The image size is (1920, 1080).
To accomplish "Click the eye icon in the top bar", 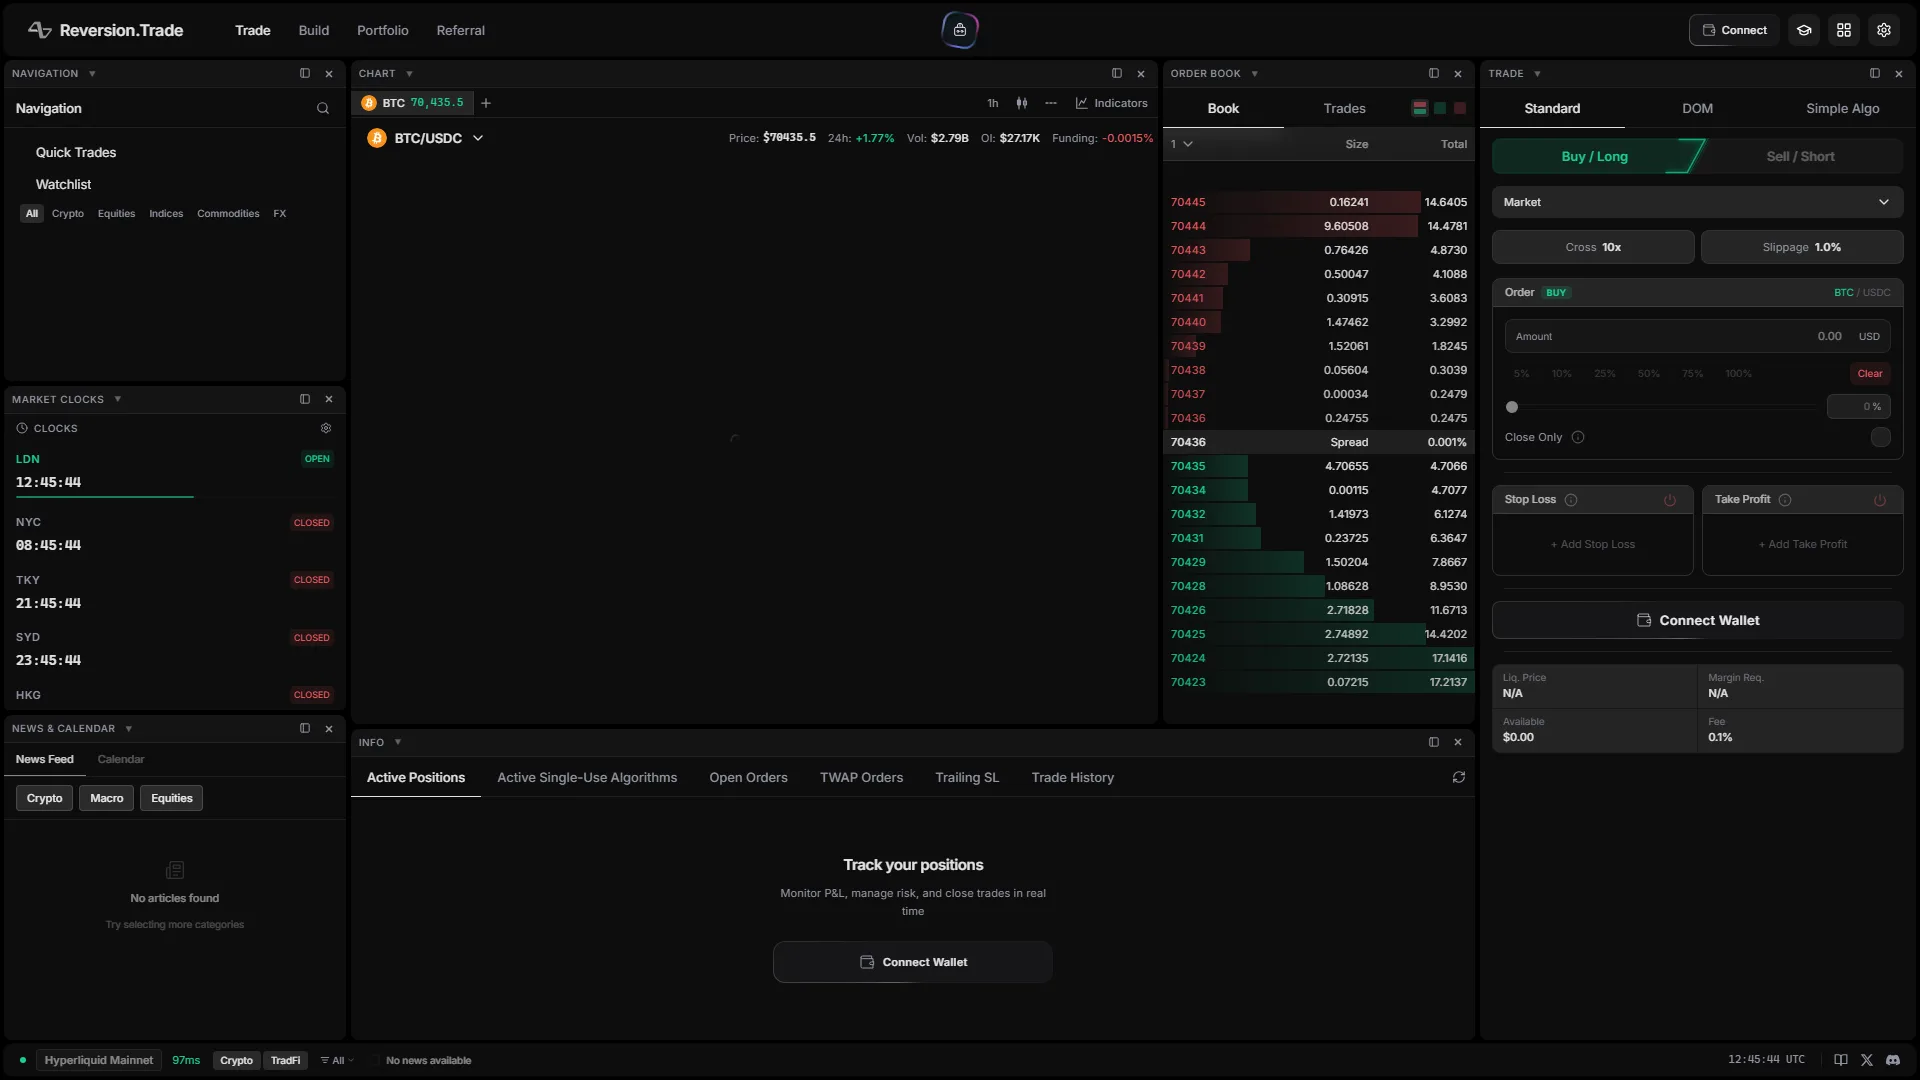I will (1804, 30).
